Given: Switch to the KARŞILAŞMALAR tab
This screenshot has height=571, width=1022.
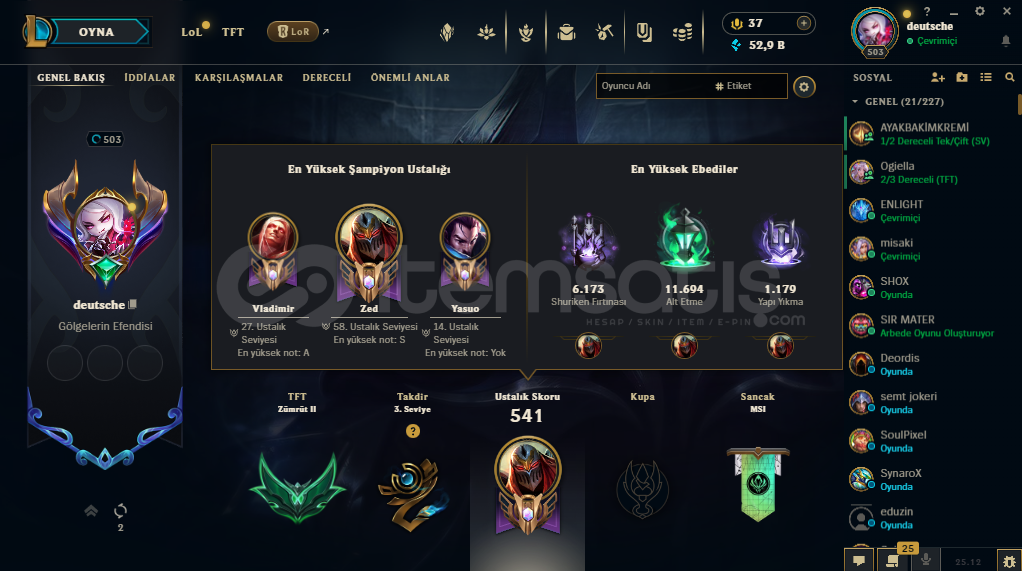Looking at the screenshot, I should tap(239, 78).
